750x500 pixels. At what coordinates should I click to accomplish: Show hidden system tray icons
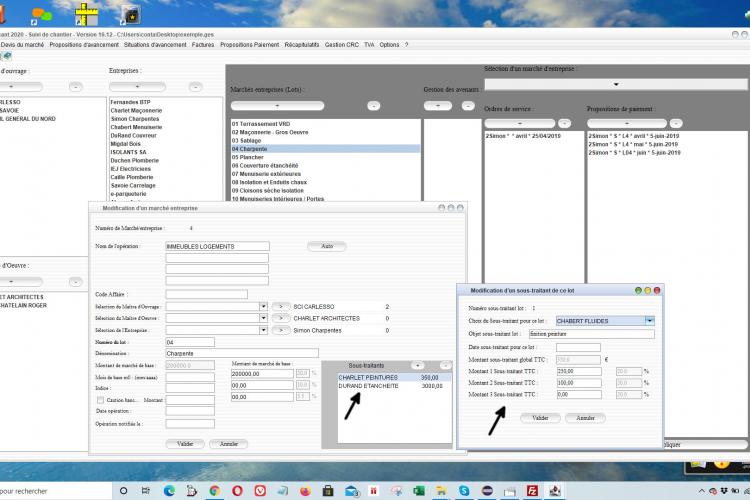point(702,491)
